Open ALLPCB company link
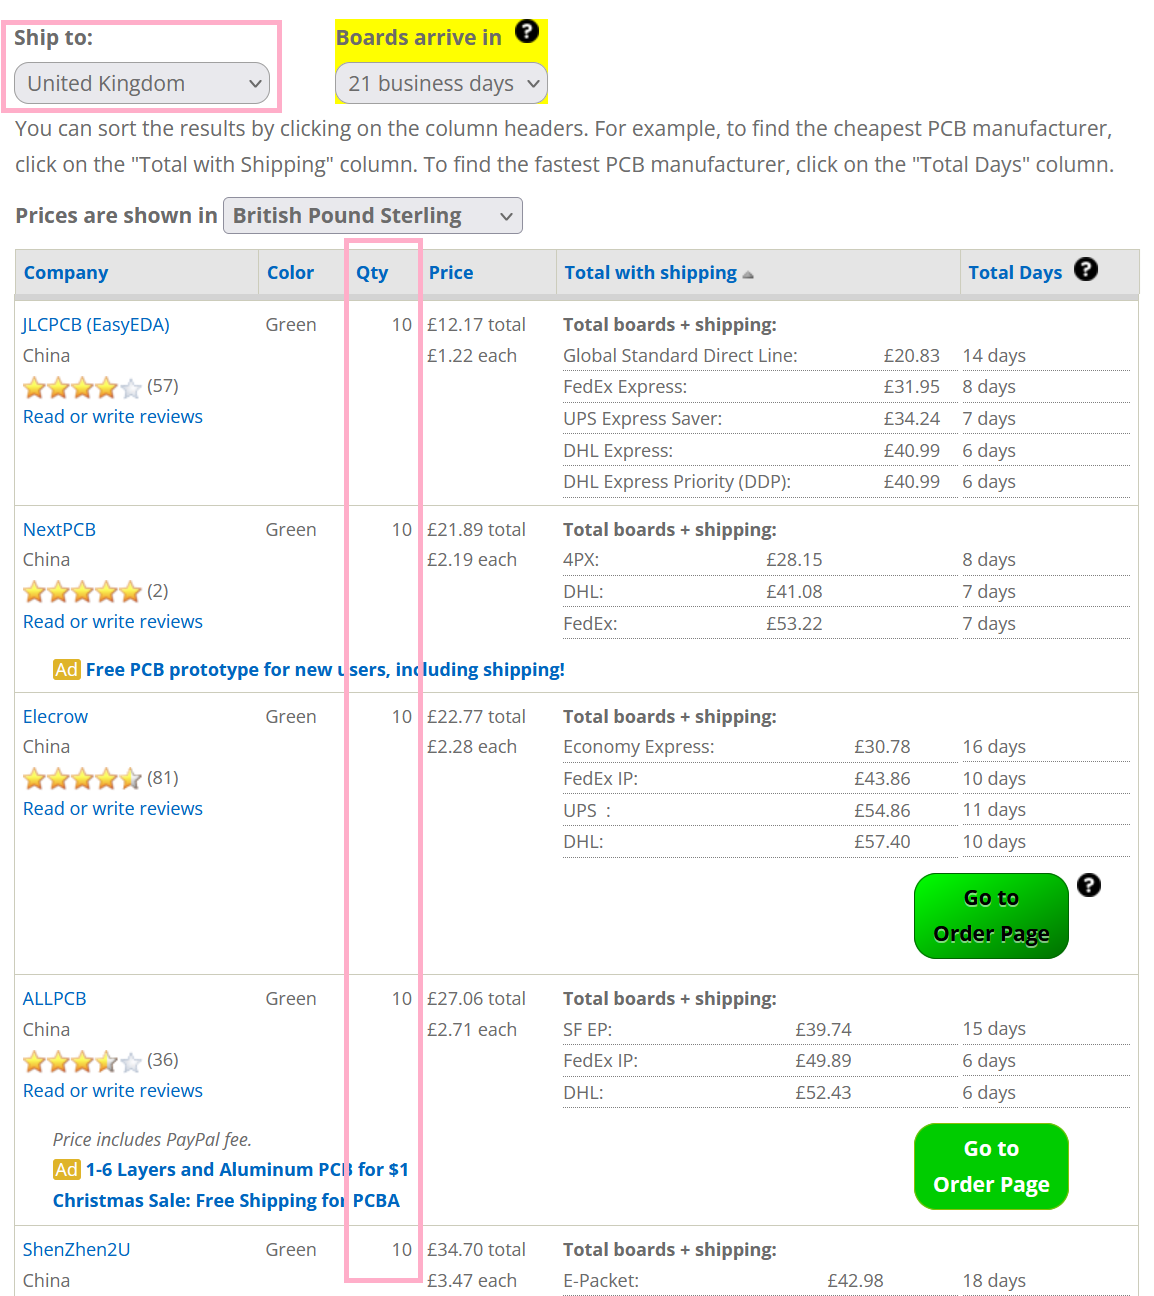The width and height of the screenshot is (1154, 1296). pyautogui.click(x=55, y=999)
